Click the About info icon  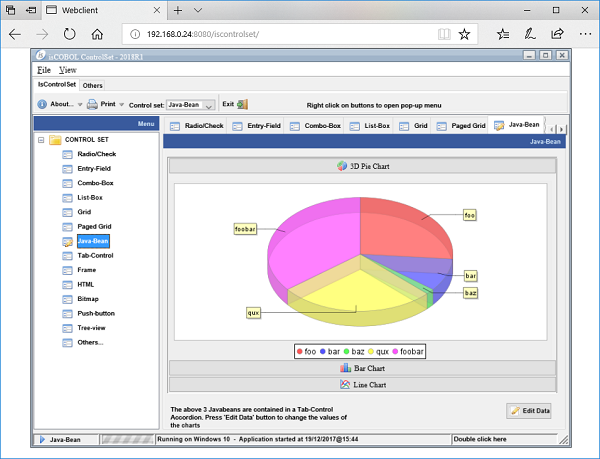43,104
